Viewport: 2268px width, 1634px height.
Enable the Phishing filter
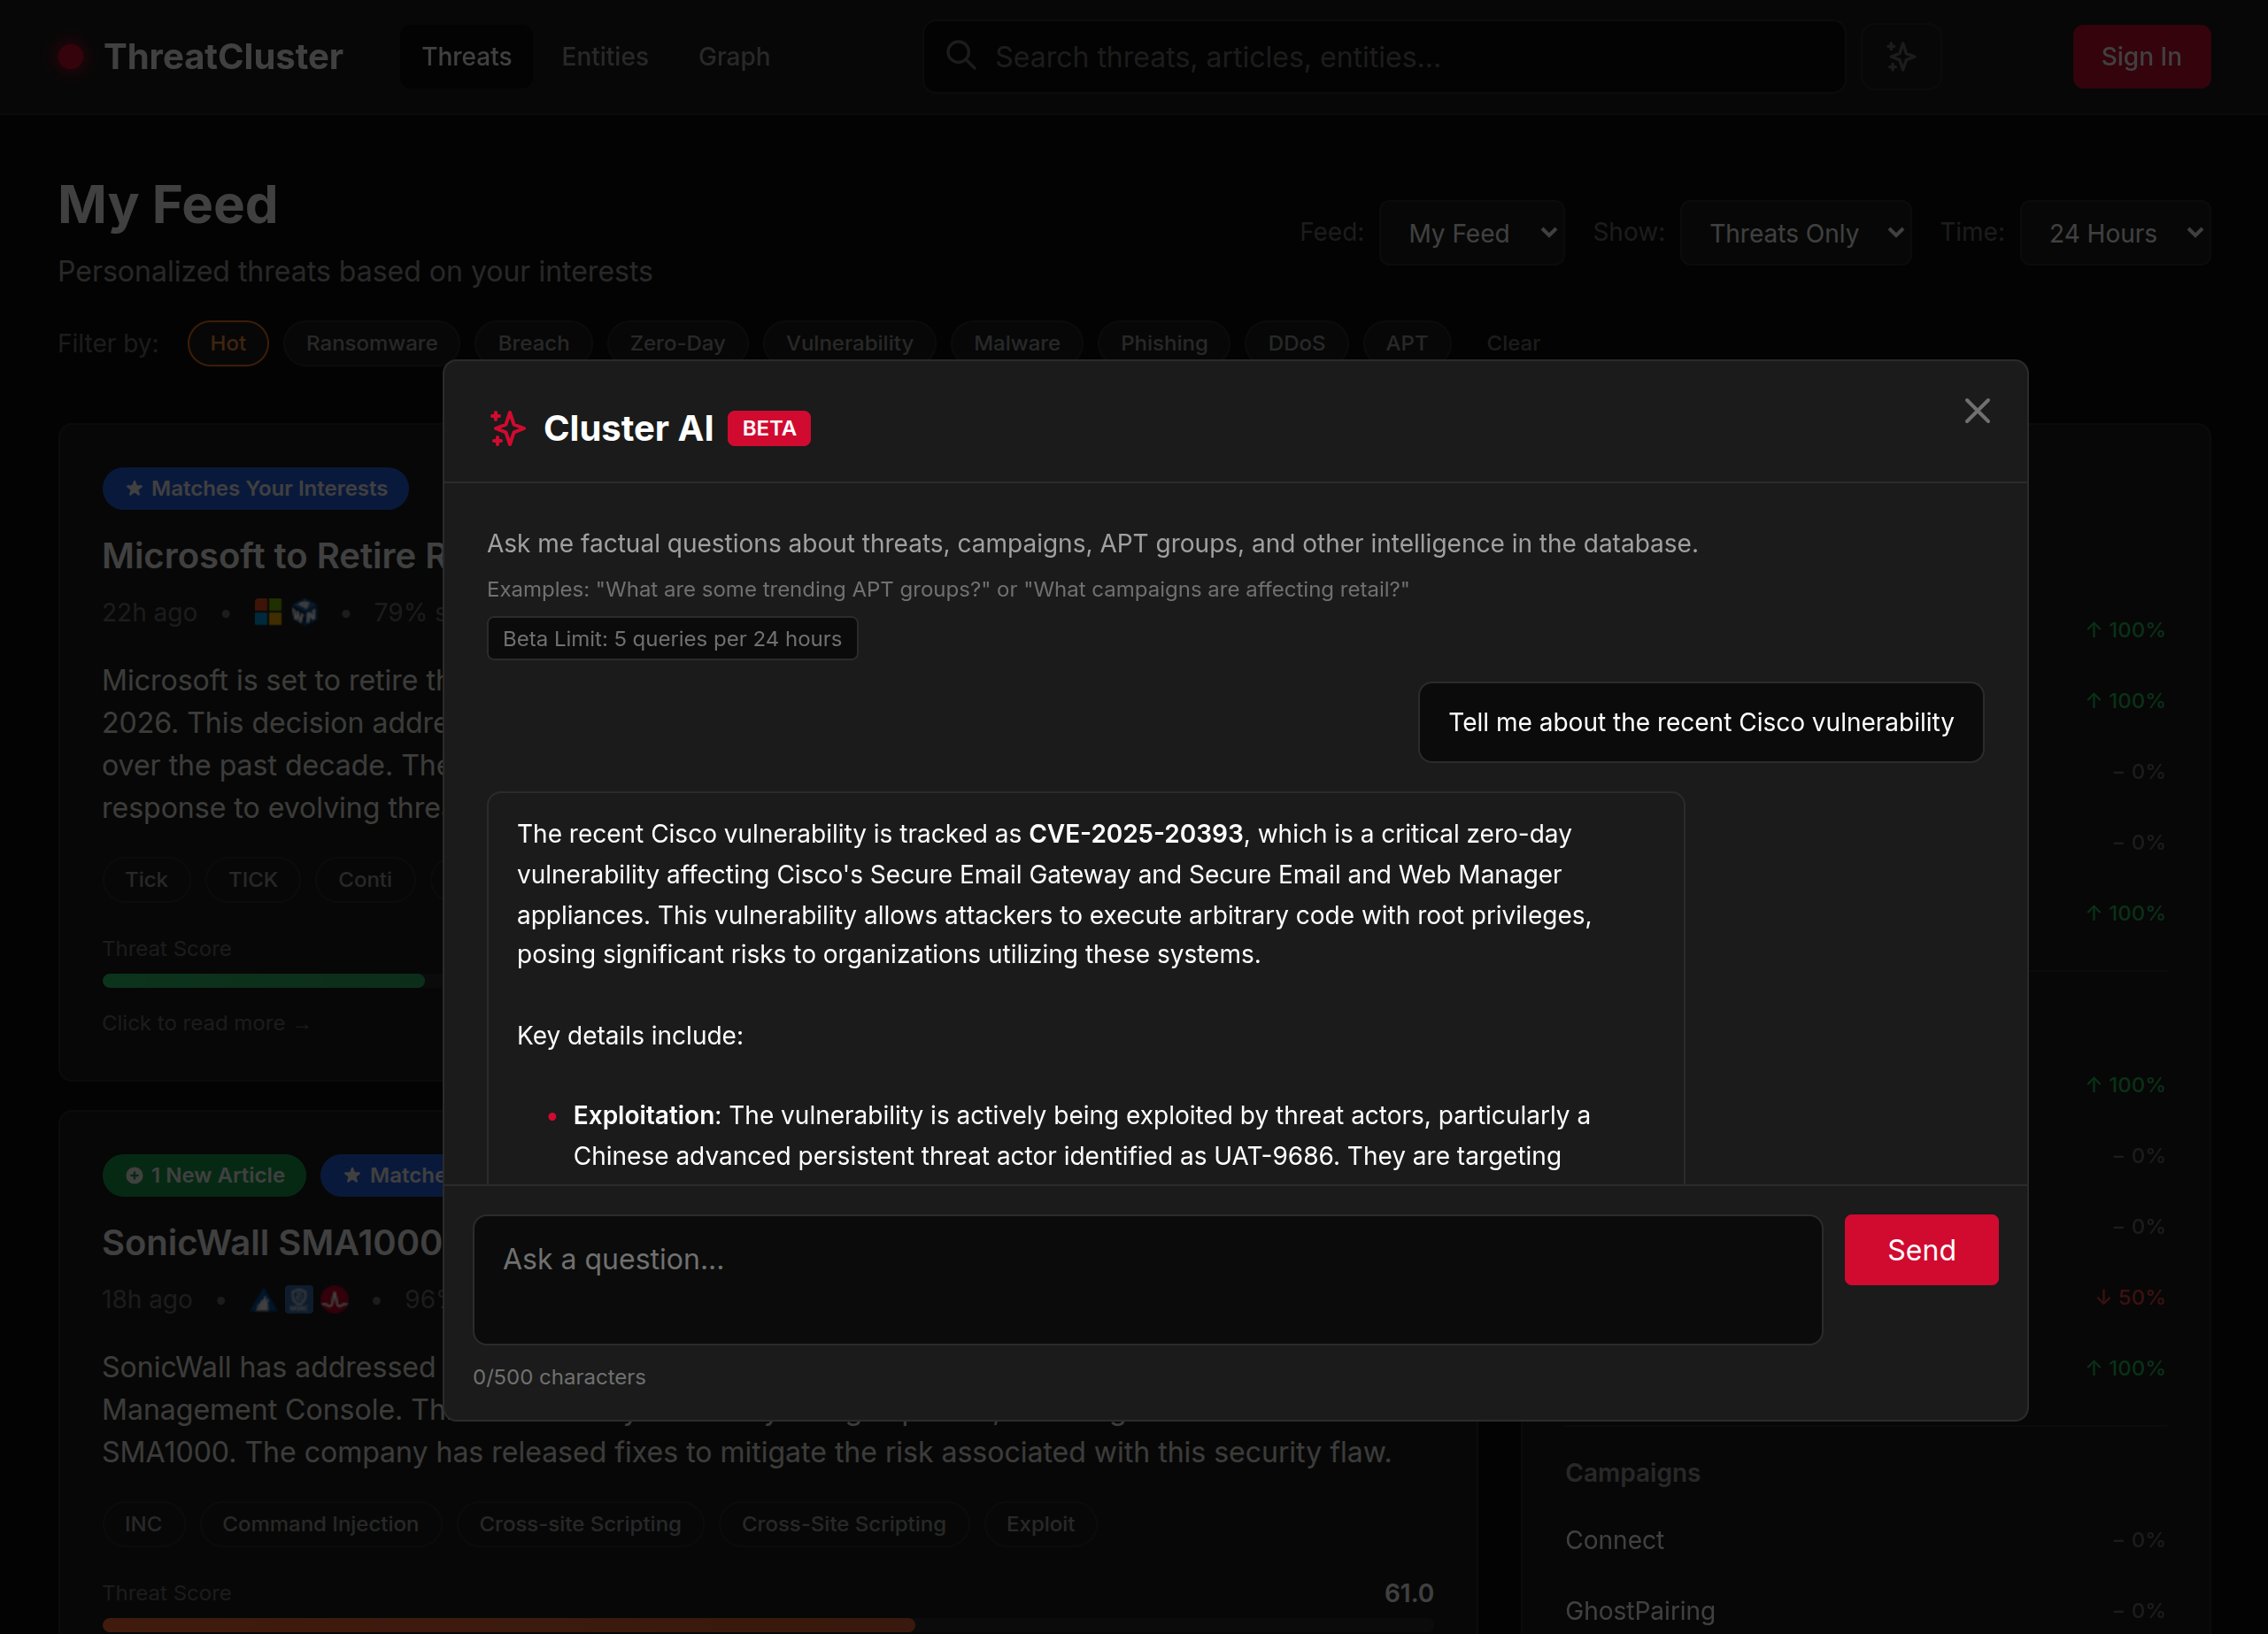point(1163,342)
